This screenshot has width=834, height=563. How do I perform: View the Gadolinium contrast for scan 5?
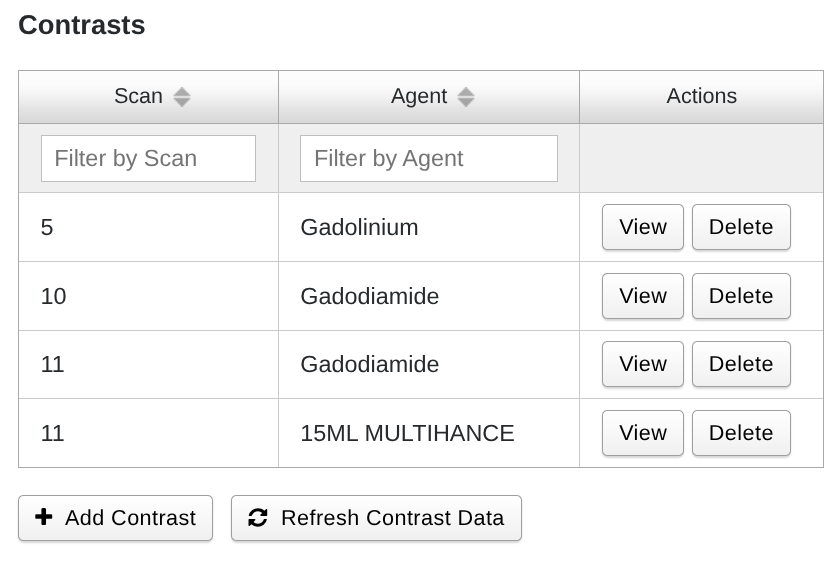coord(642,227)
